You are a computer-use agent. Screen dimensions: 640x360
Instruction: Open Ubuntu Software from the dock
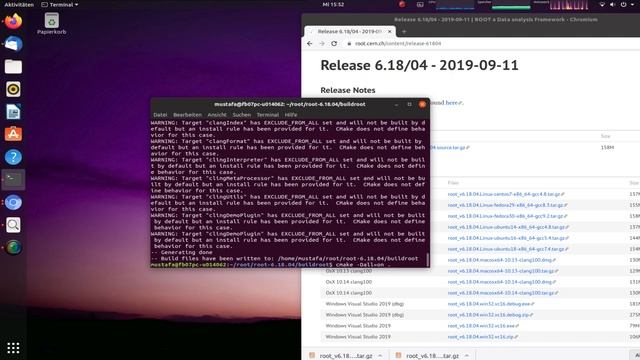[x=13, y=134]
